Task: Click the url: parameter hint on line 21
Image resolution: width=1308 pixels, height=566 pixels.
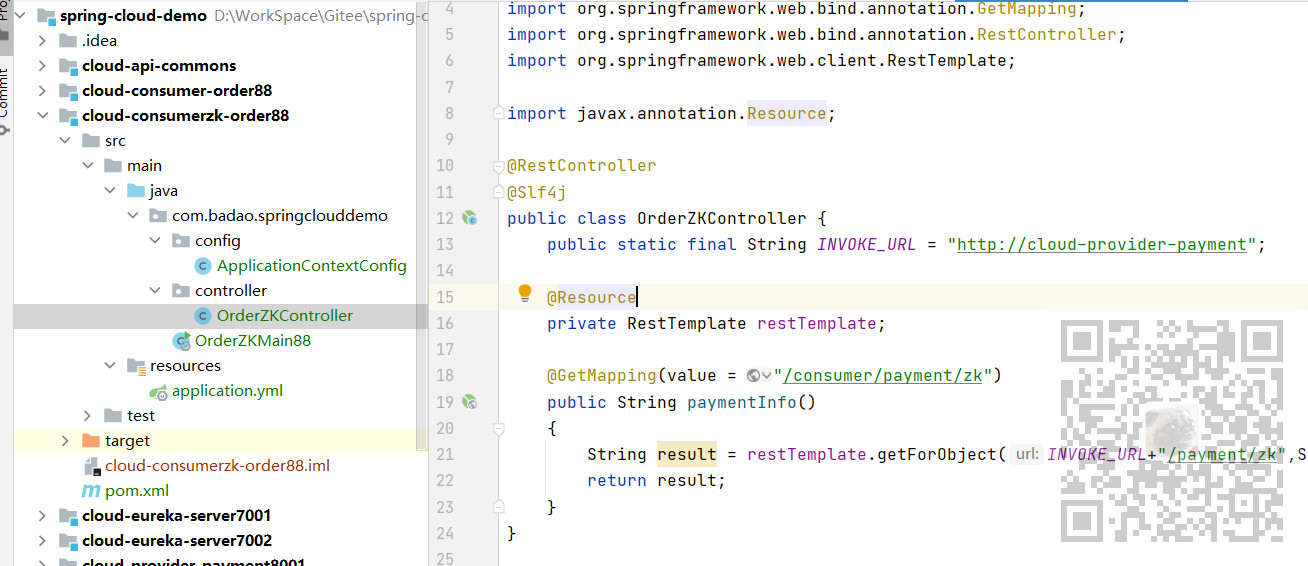Action: click(x=1025, y=455)
